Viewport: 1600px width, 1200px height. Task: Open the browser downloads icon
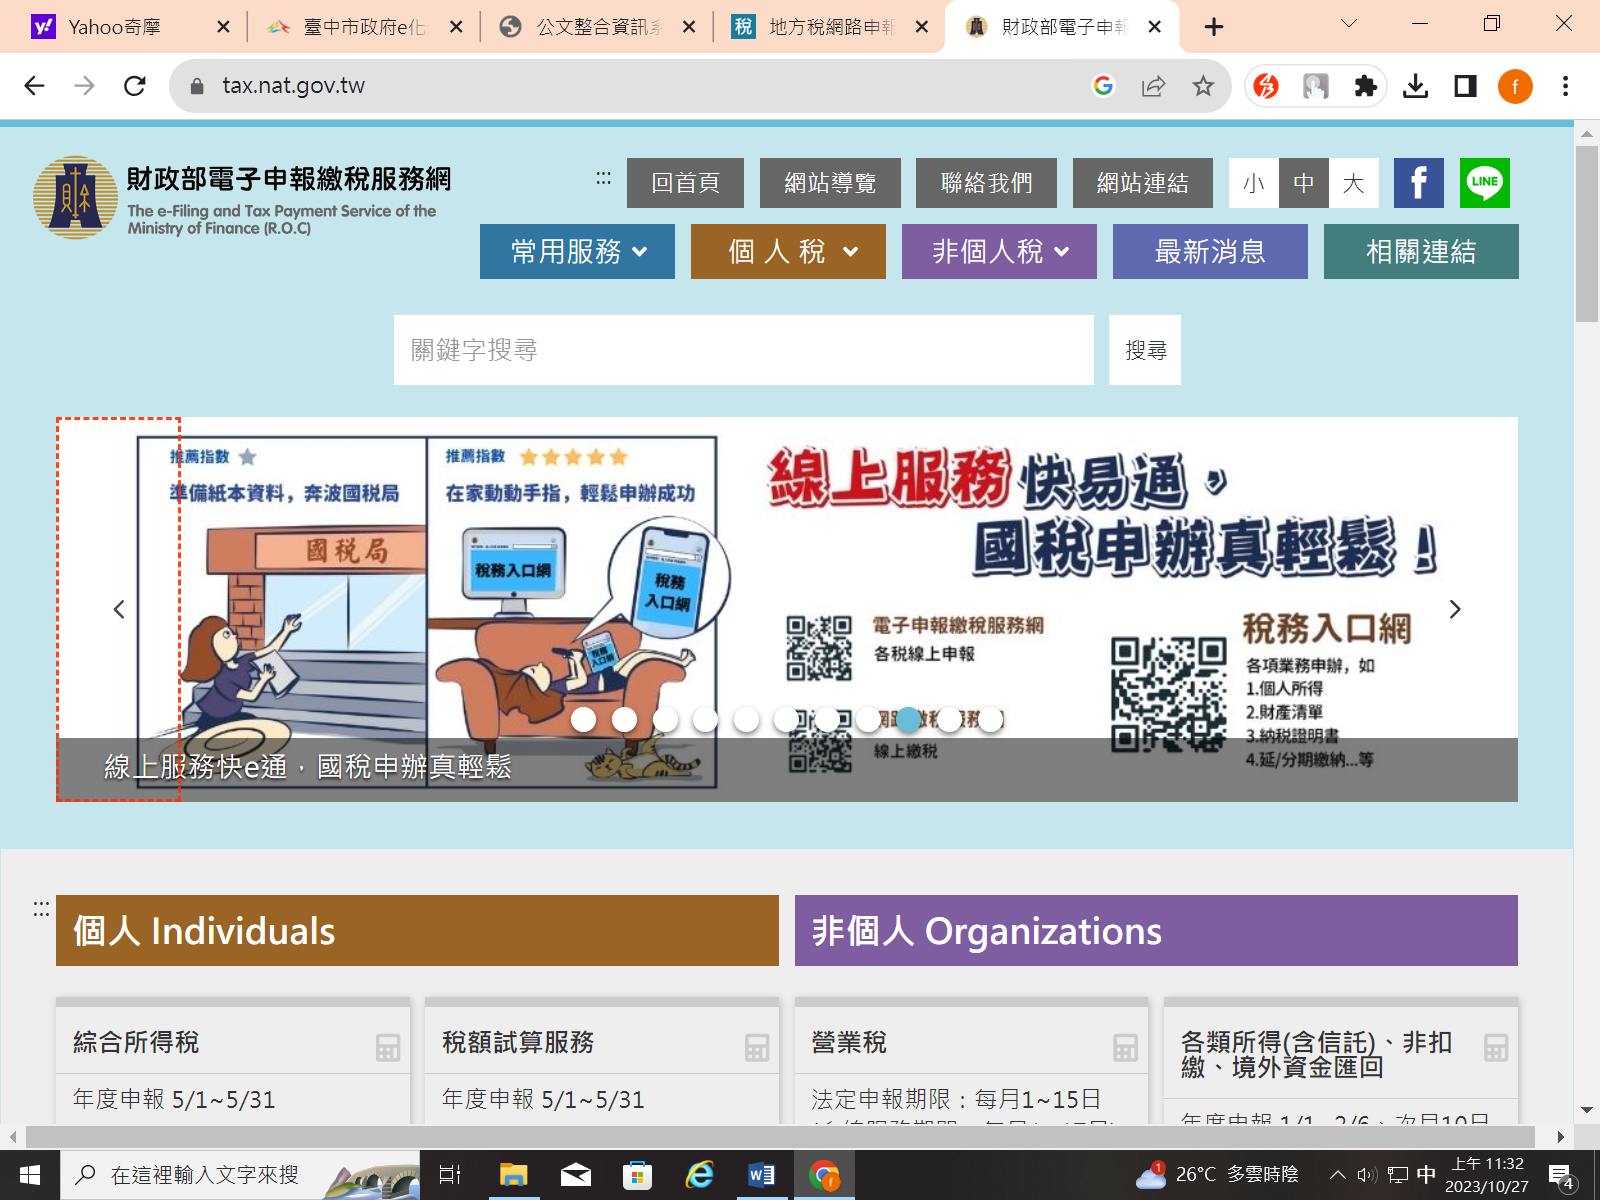point(1415,86)
